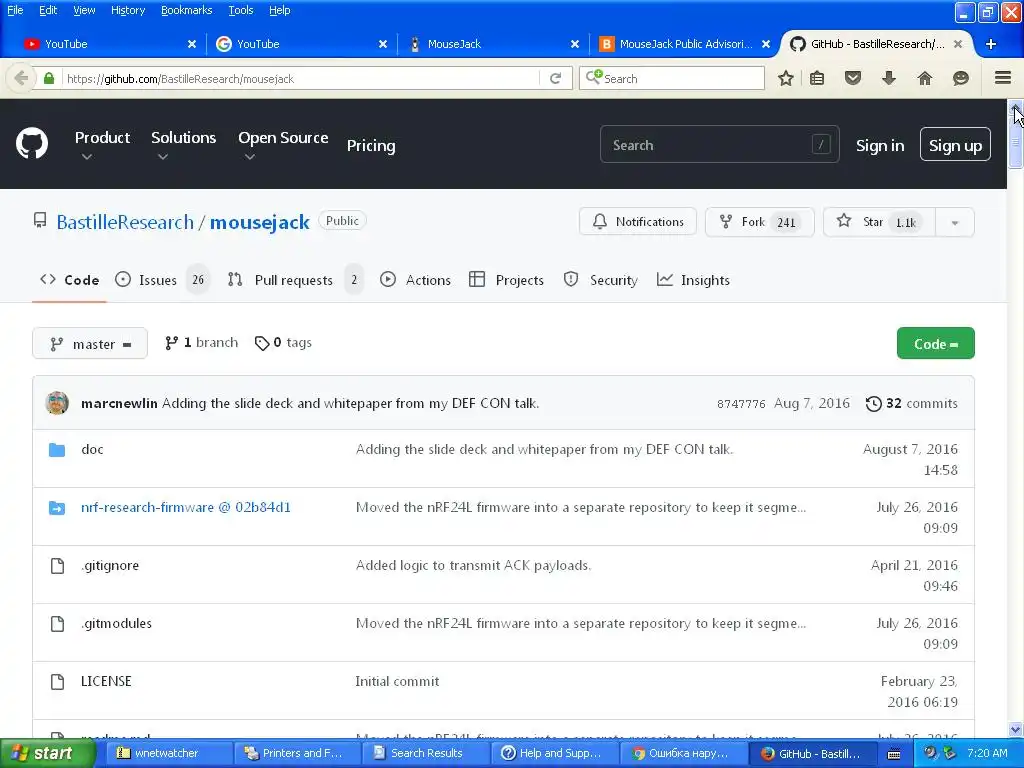Close the MouseJack Public Advisories tab
Image resolution: width=1024 pixels, height=768 pixels.
click(x=766, y=44)
